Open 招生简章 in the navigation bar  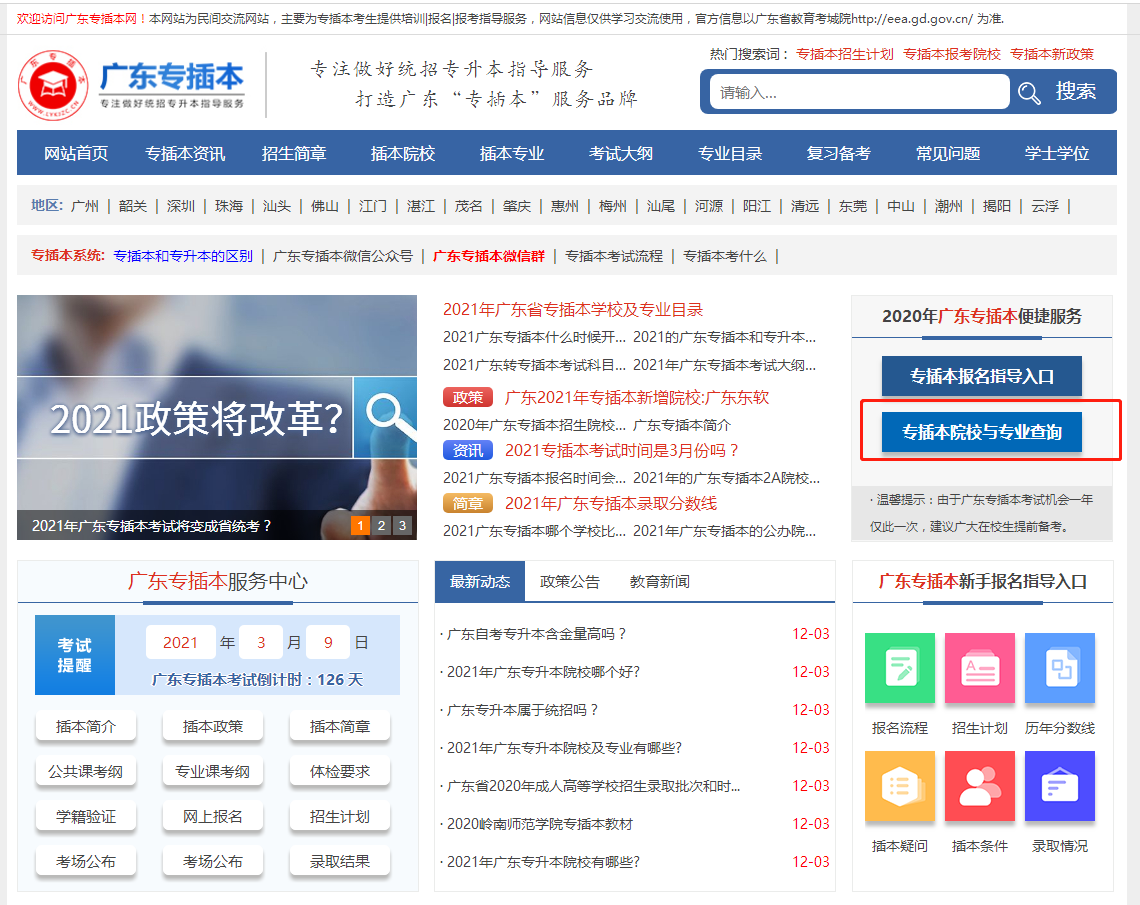(294, 154)
